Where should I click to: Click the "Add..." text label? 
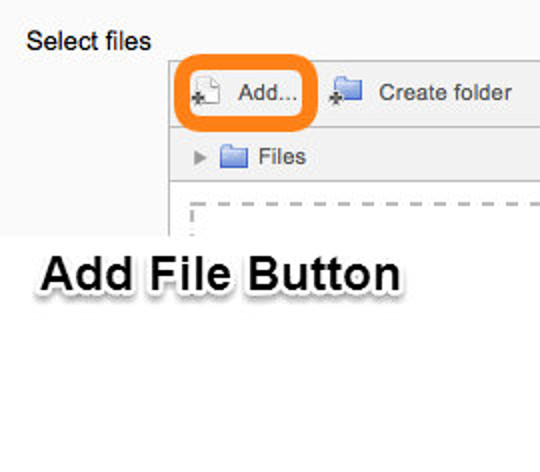click(268, 92)
